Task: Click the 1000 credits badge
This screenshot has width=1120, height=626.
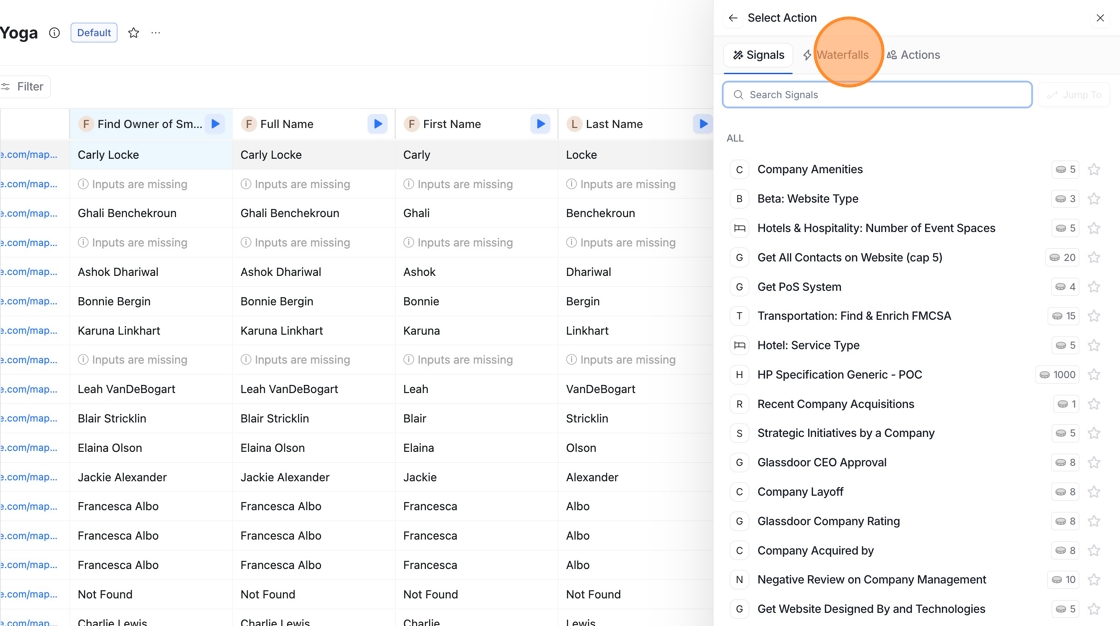Action: pos(1057,374)
